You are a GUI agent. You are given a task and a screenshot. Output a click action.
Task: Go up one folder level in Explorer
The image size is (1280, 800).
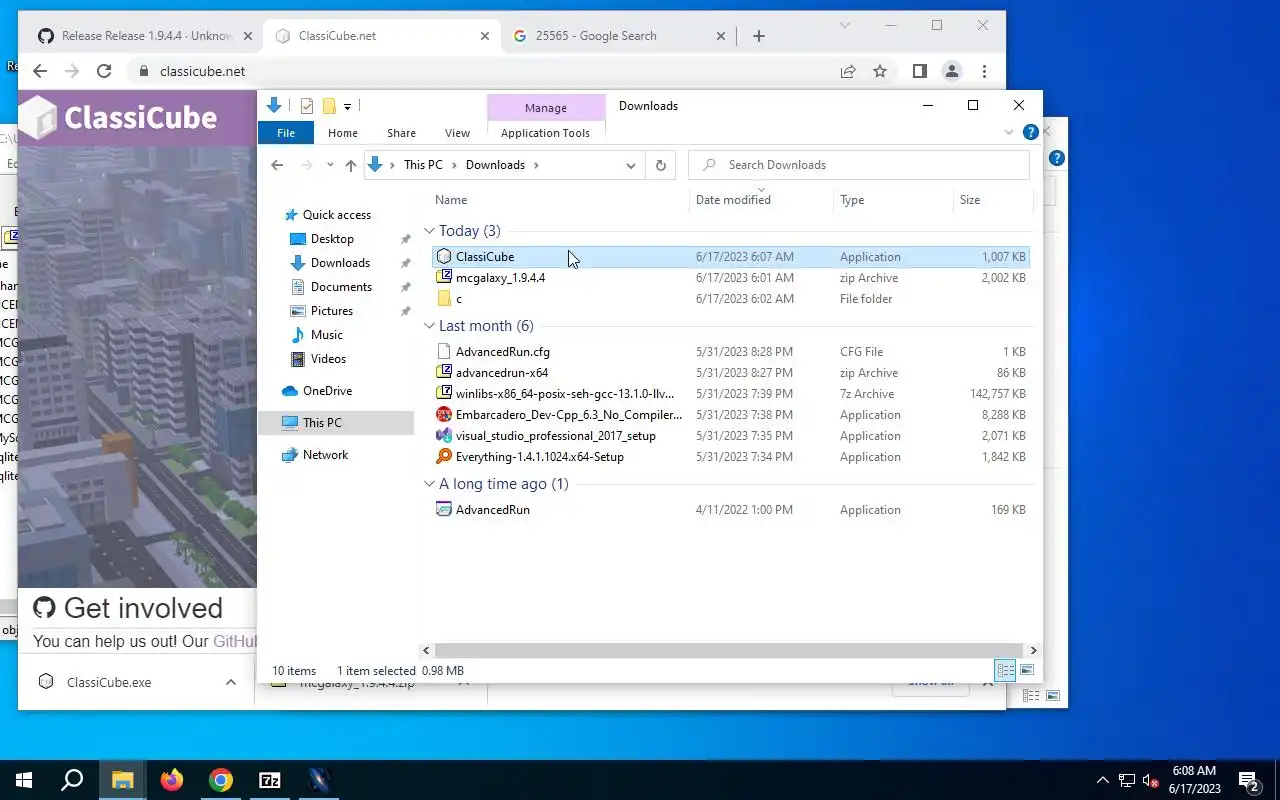tap(350, 165)
